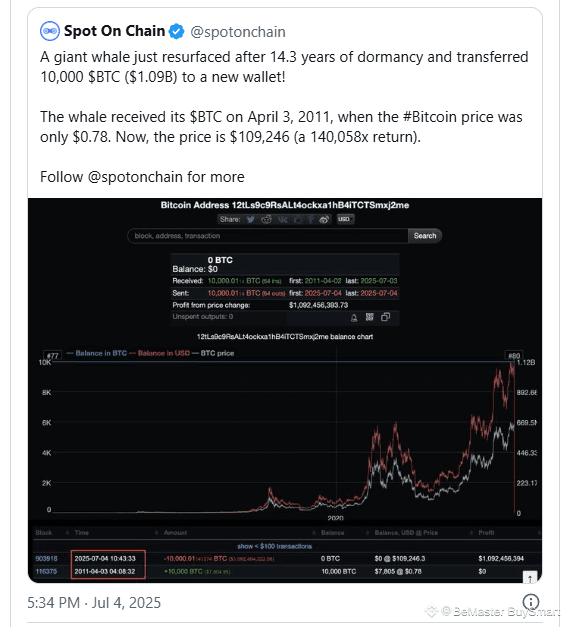Open the USD currency dropdown
The width and height of the screenshot is (568, 627).
[x=344, y=219]
